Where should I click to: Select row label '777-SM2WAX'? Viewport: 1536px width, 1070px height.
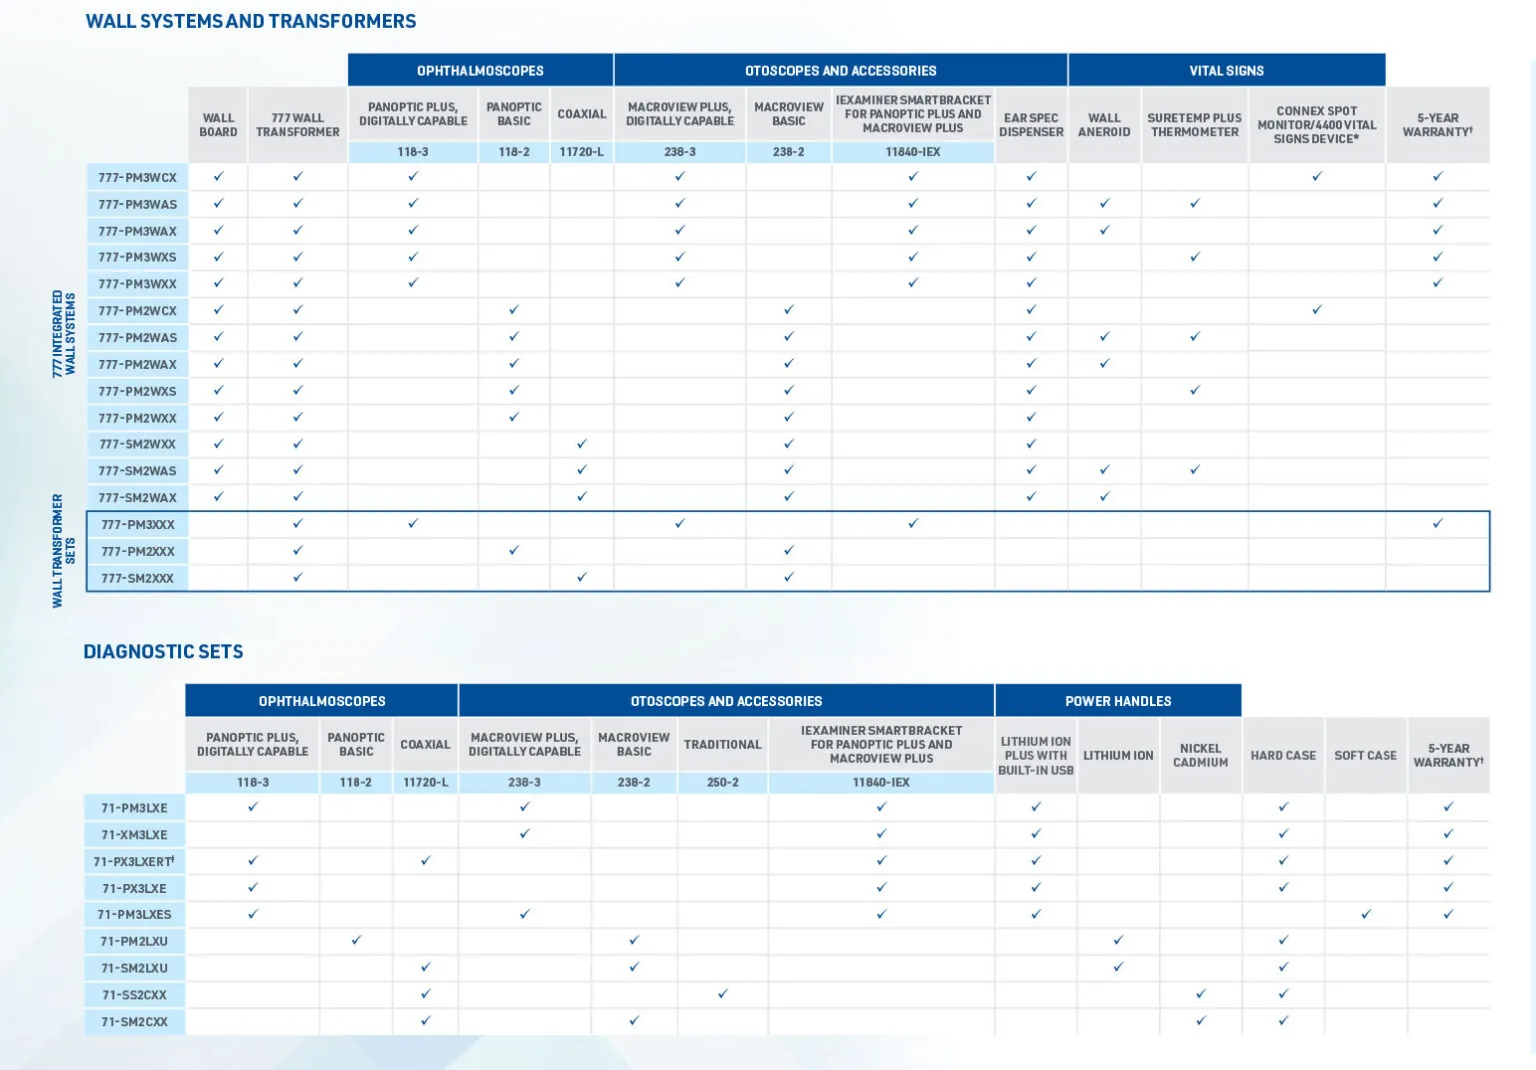click(x=137, y=498)
